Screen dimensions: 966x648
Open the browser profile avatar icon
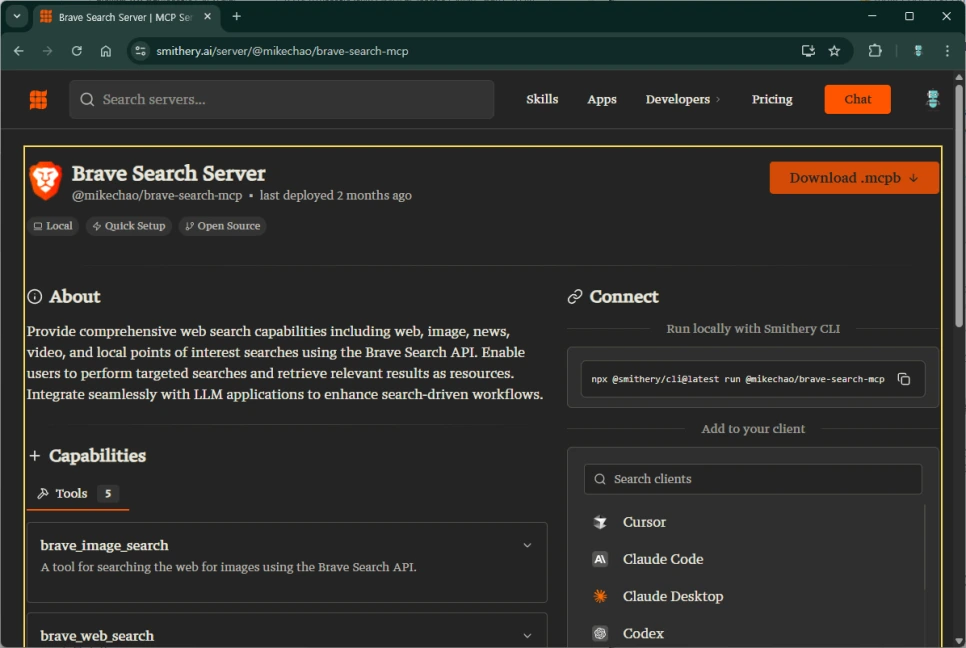(918, 51)
